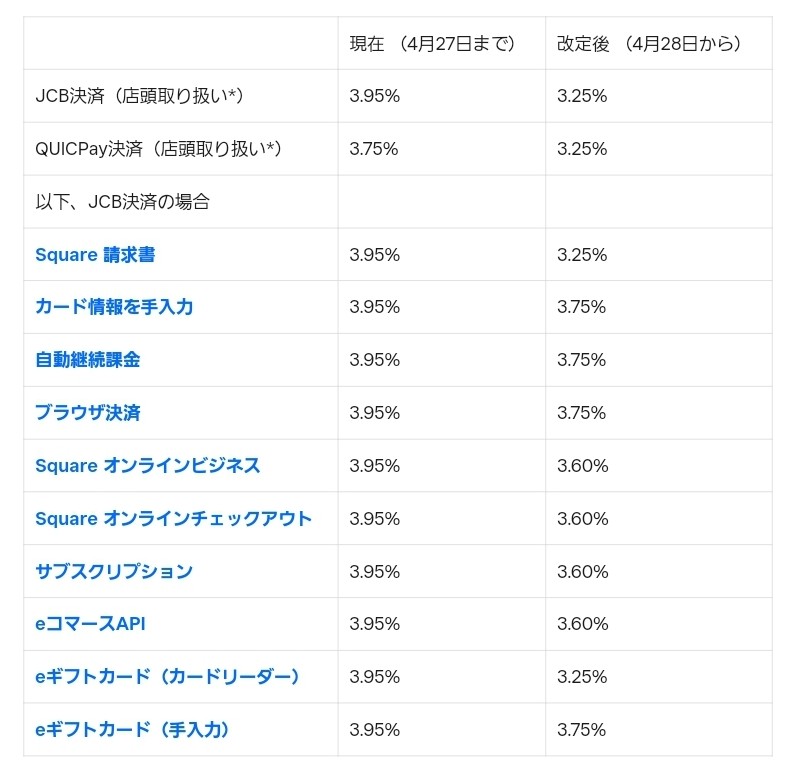
Task: Select the JCB決済（店頭取り扱い*）row label
Action: (140, 96)
